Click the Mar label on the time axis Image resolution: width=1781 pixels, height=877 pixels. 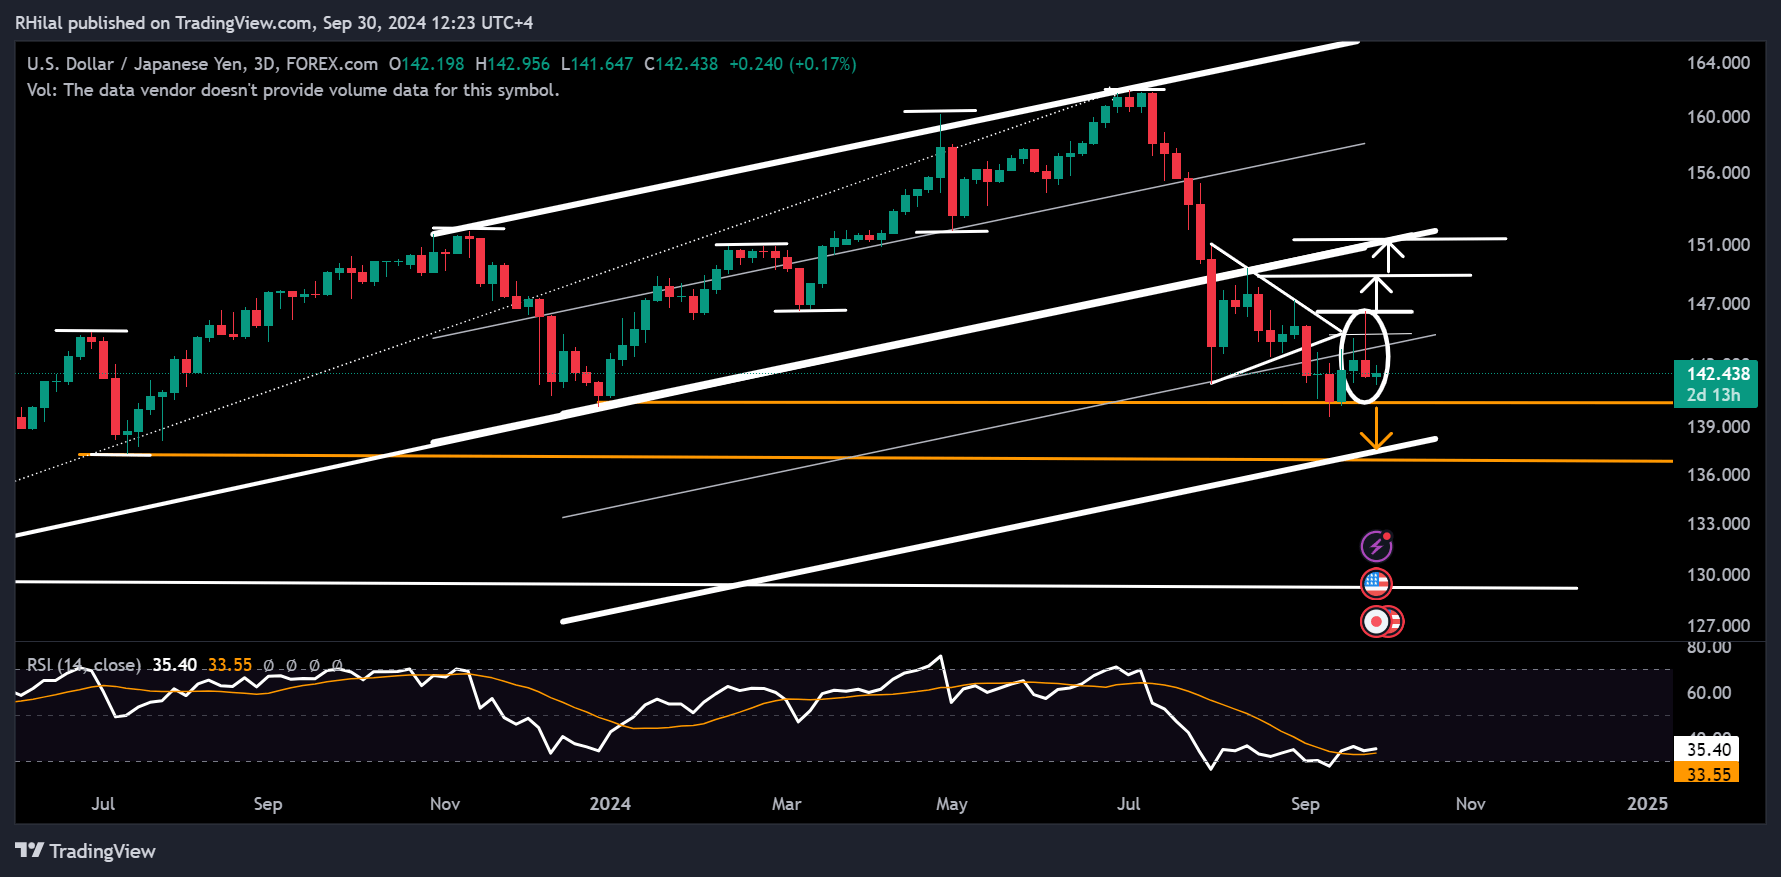[x=786, y=804]
